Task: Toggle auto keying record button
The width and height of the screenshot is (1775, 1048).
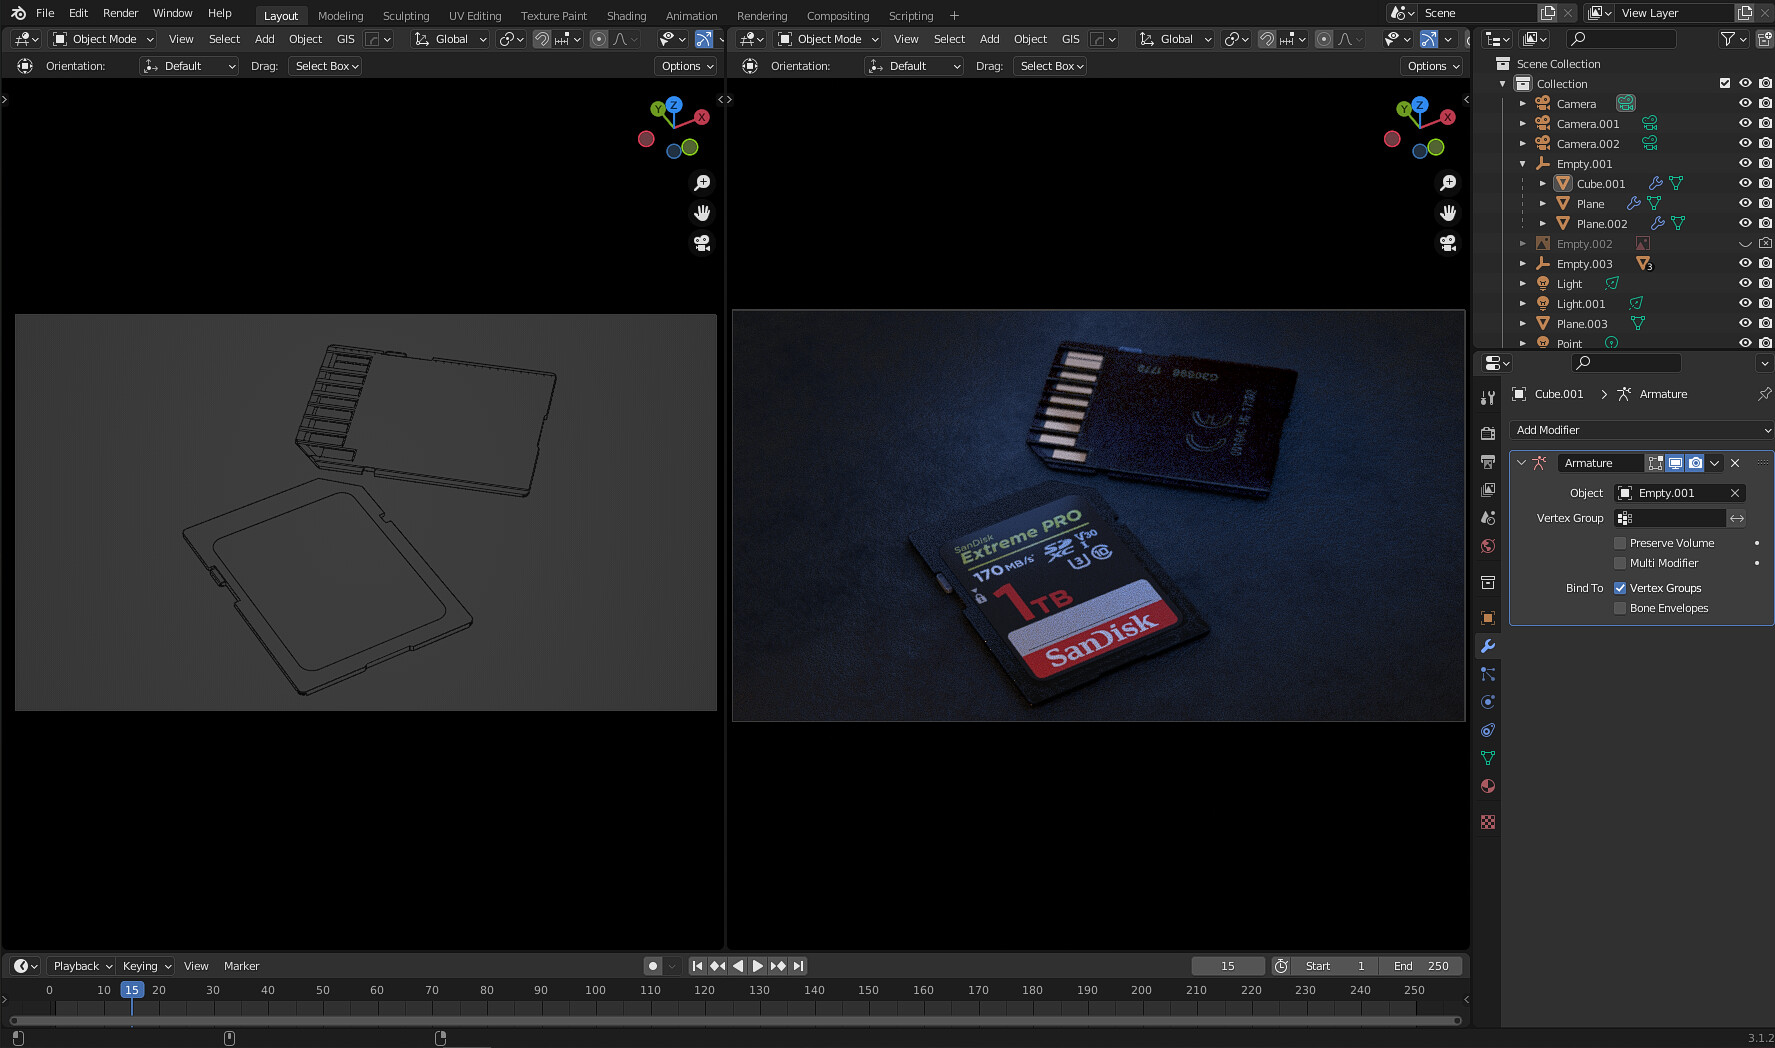Action: tap(653, 966)
